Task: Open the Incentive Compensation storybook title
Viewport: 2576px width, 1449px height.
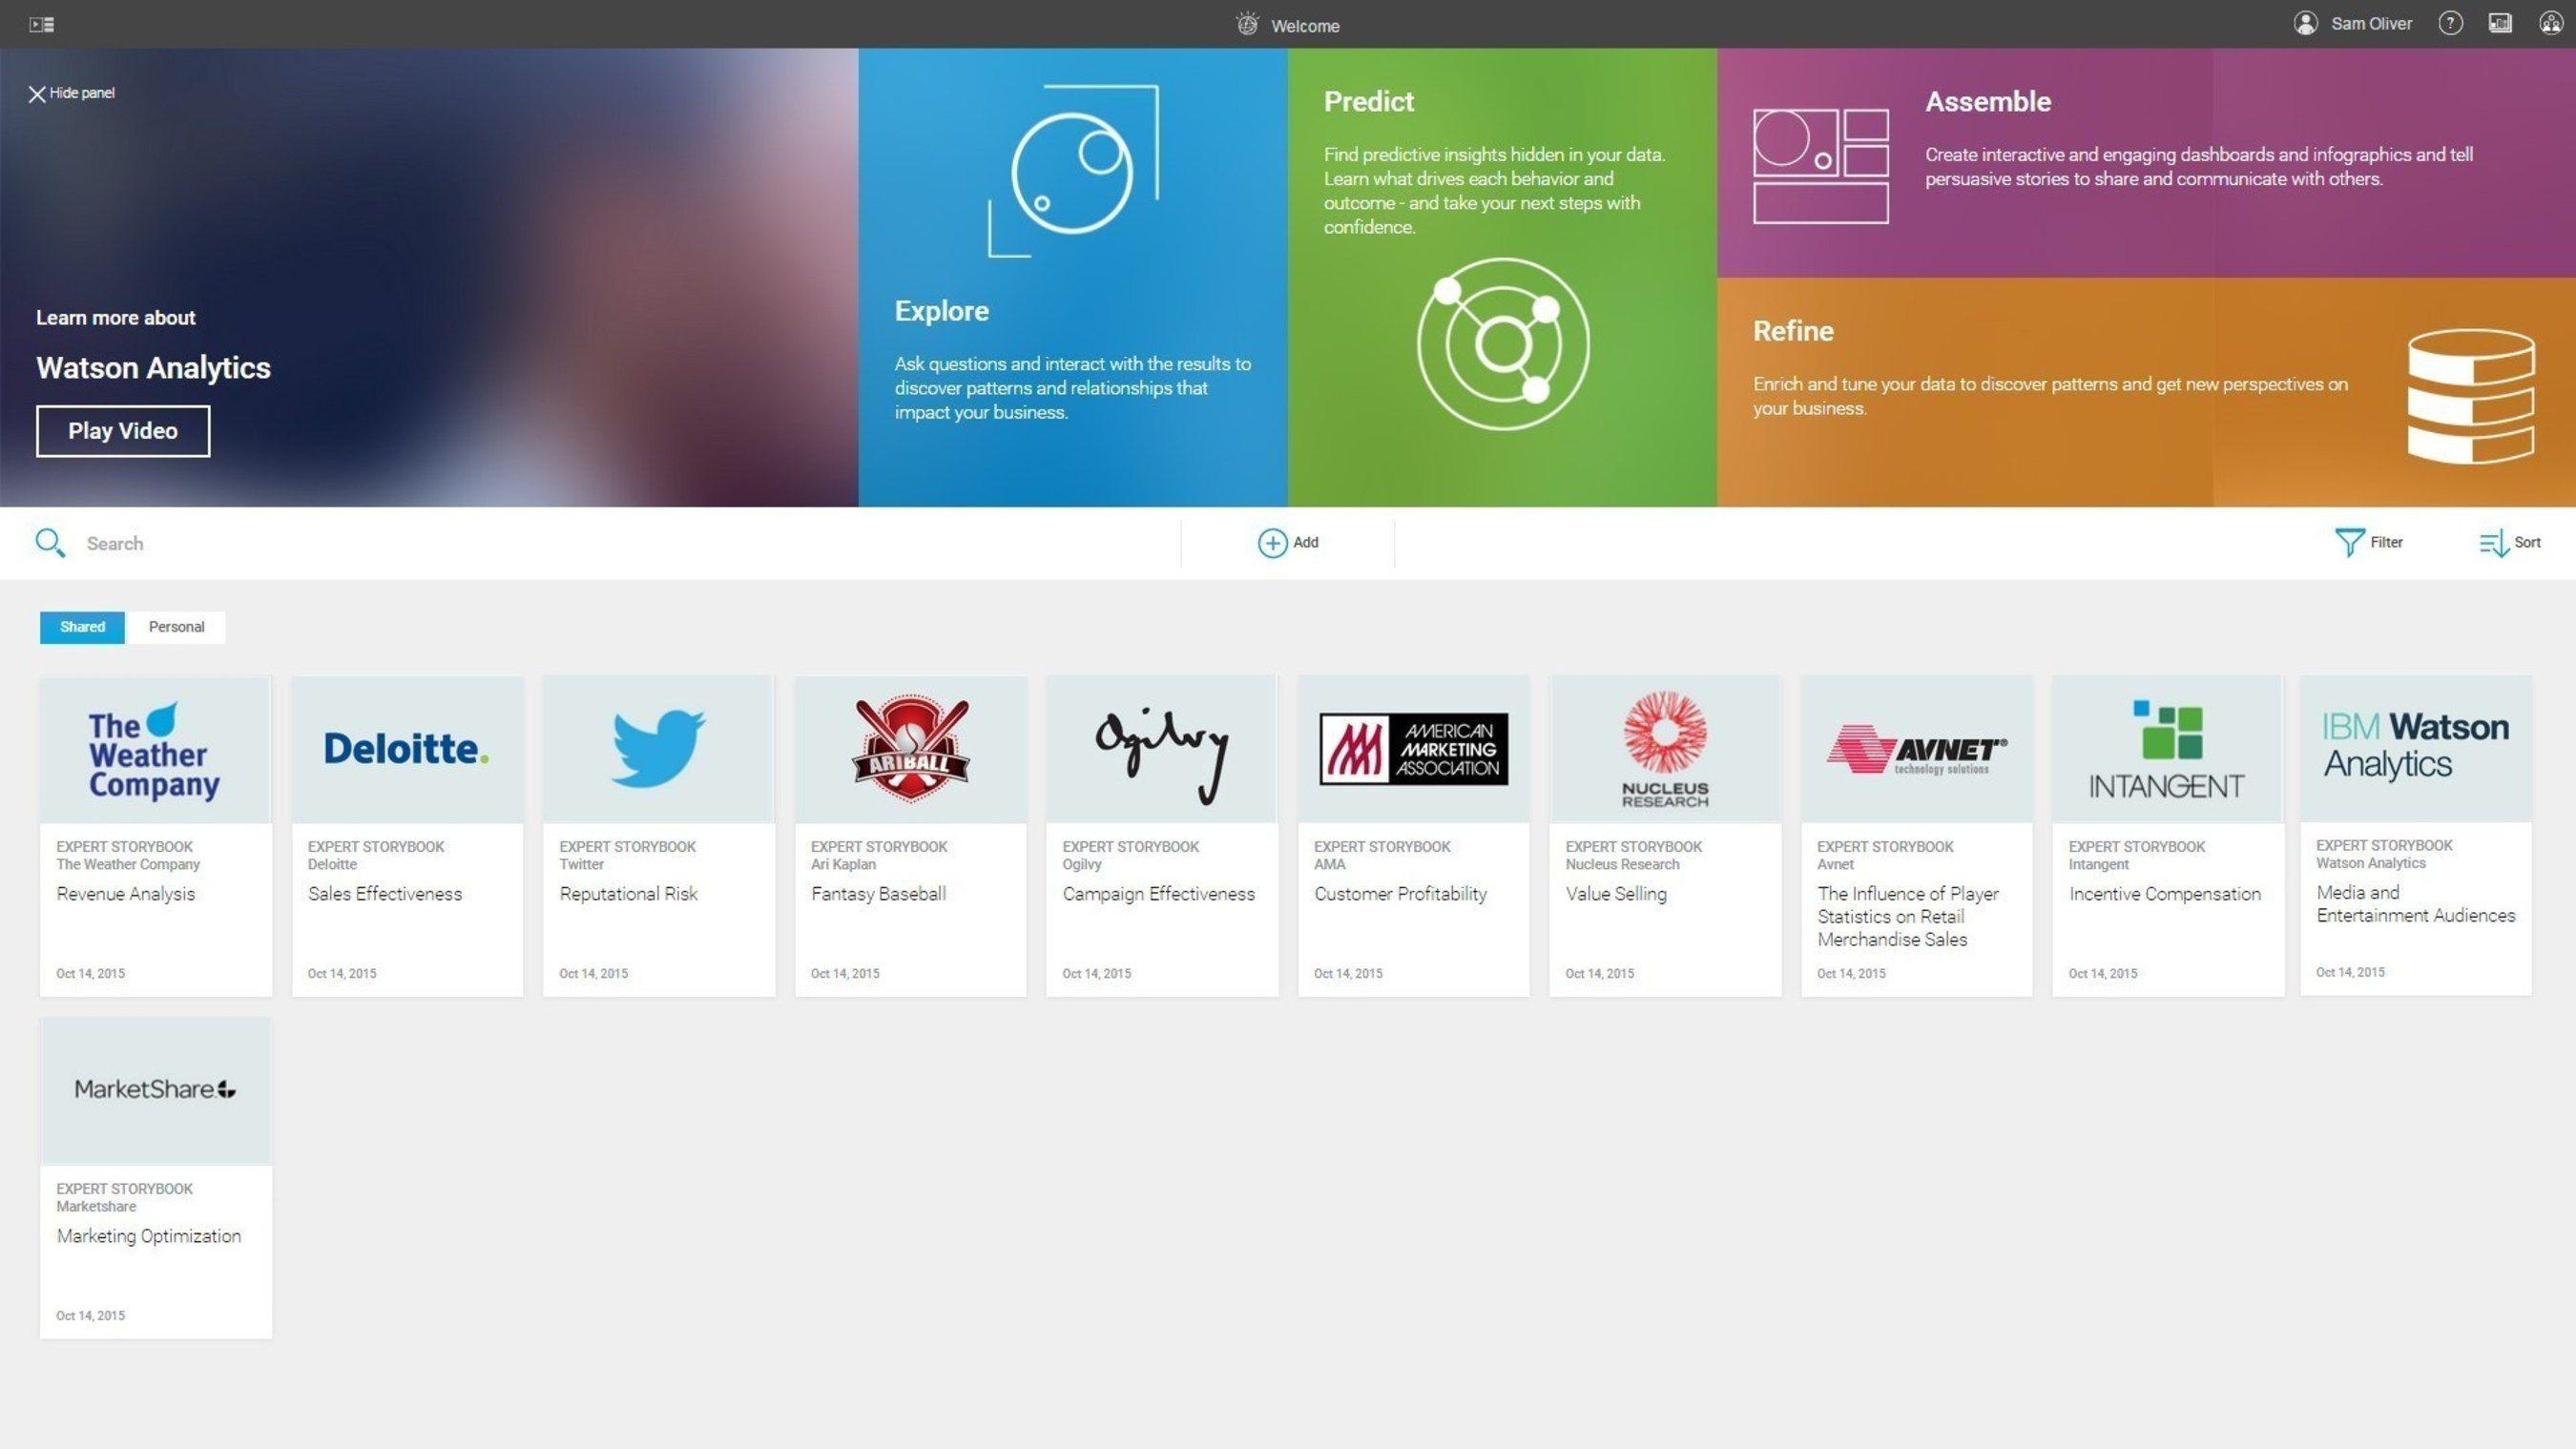Action: (2165, 894)
